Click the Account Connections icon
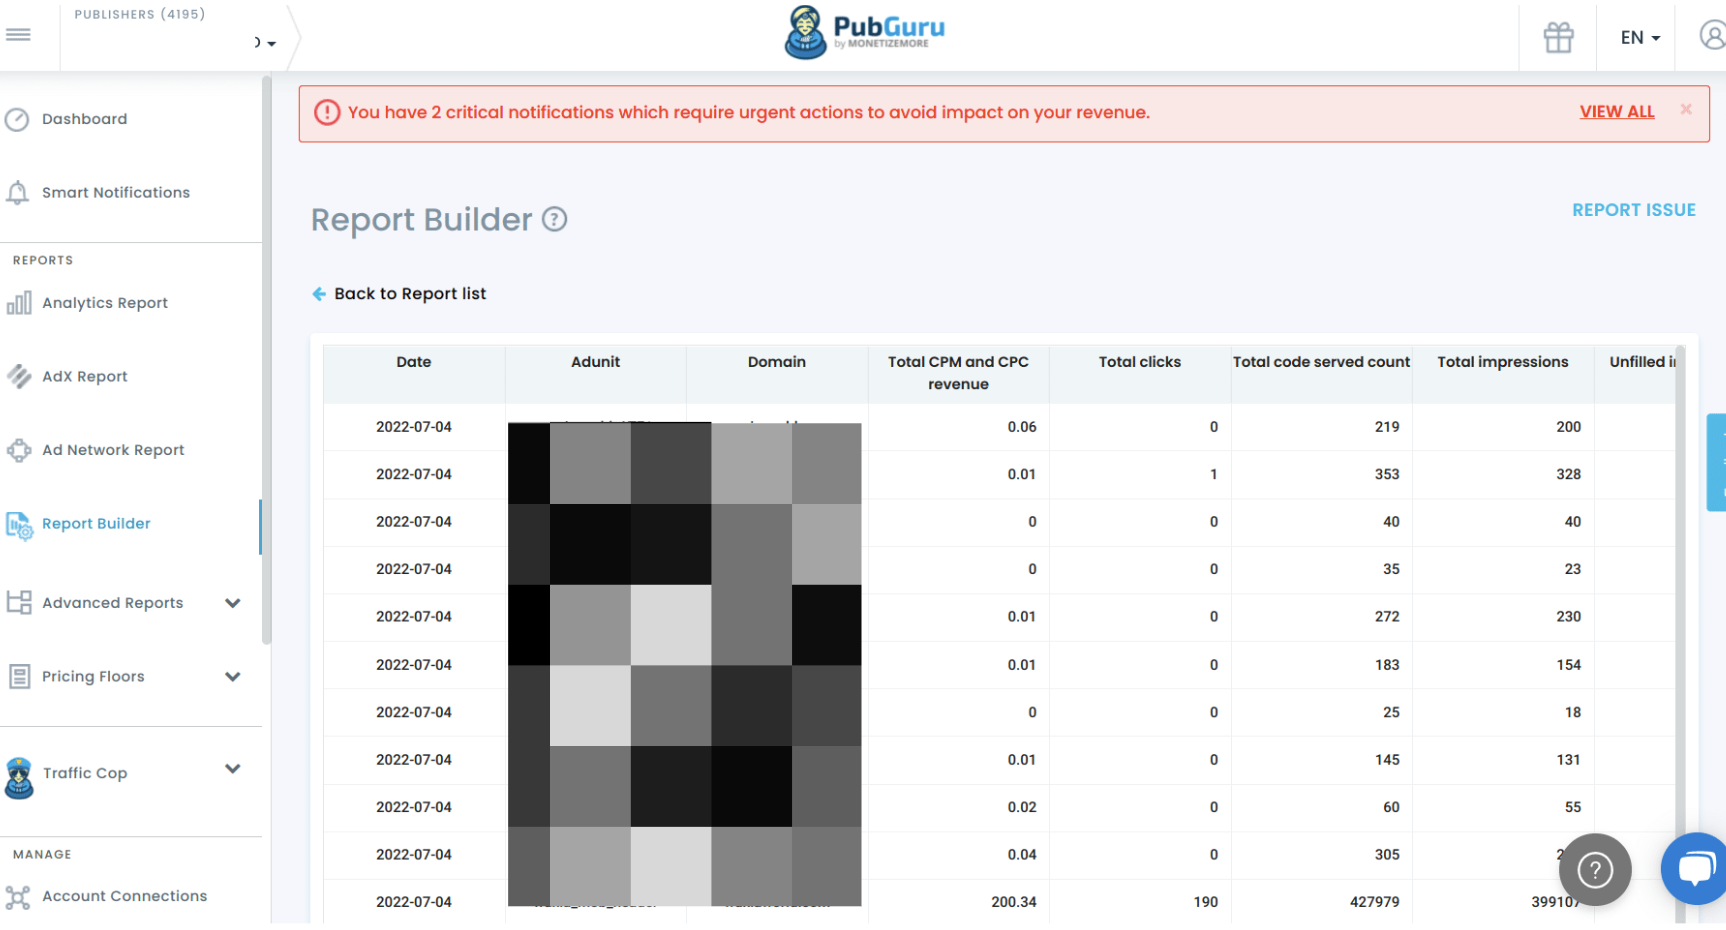 [x=19, y=895]
